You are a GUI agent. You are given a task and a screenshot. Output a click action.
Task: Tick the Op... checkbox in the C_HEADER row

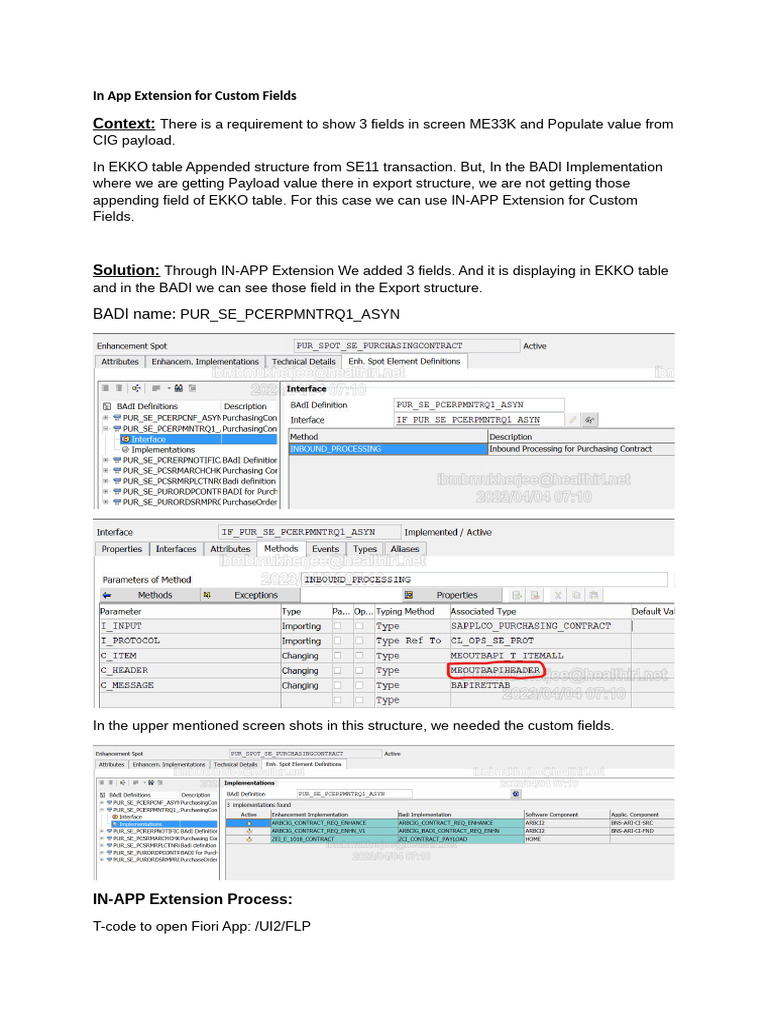click(x=359, y=670)
